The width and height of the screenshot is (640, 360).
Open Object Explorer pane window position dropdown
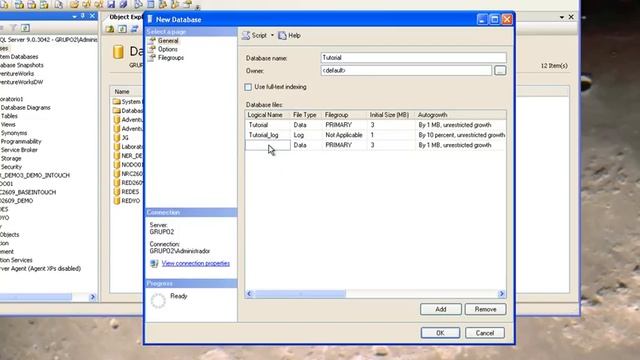pyautogui.click(x=74, y=16)
